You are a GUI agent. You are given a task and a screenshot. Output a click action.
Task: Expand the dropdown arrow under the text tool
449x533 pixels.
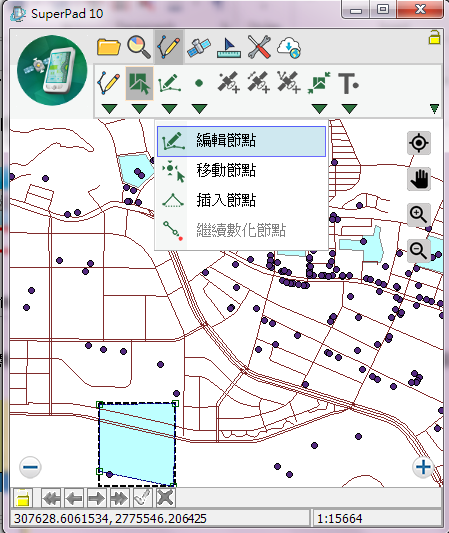tap(349, 109)
